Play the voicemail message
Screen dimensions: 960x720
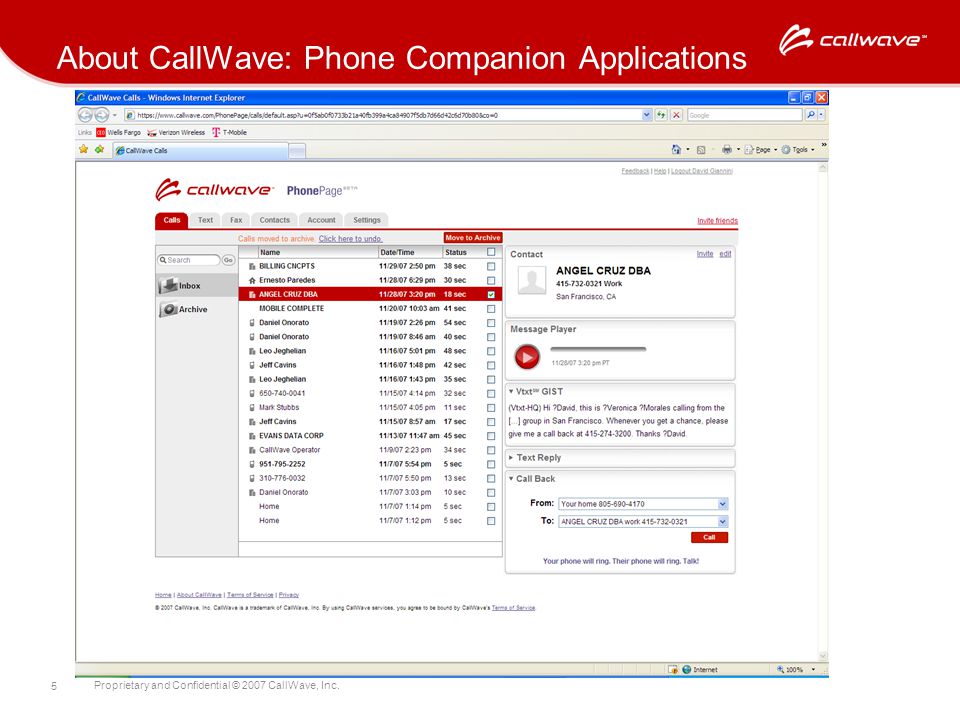(527, 357)
